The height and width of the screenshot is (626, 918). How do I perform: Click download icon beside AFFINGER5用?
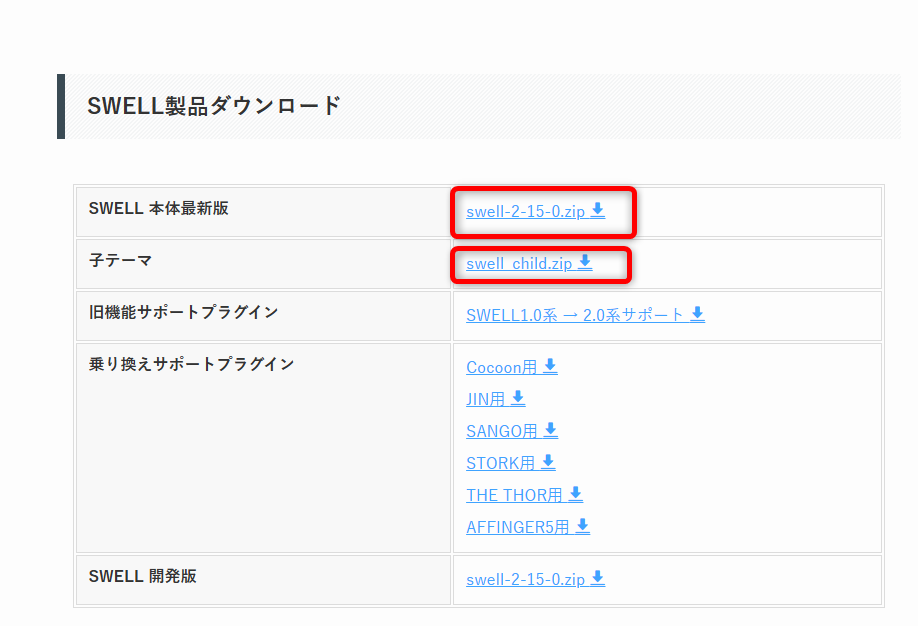pyautogui.click(x=583, y=526)
